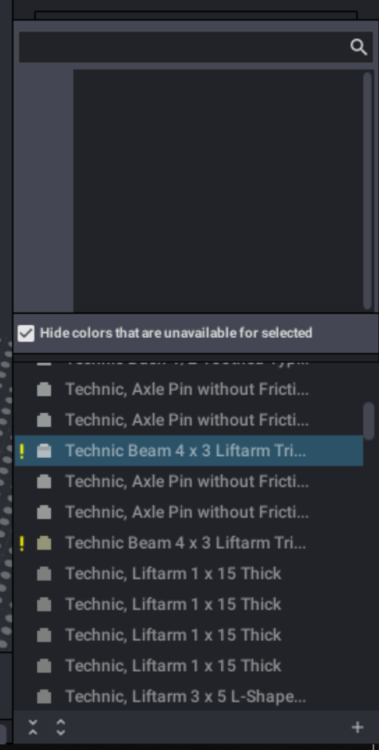Select Liftarm 1 x 15 Thick below tan beam

tap(189, 574)
